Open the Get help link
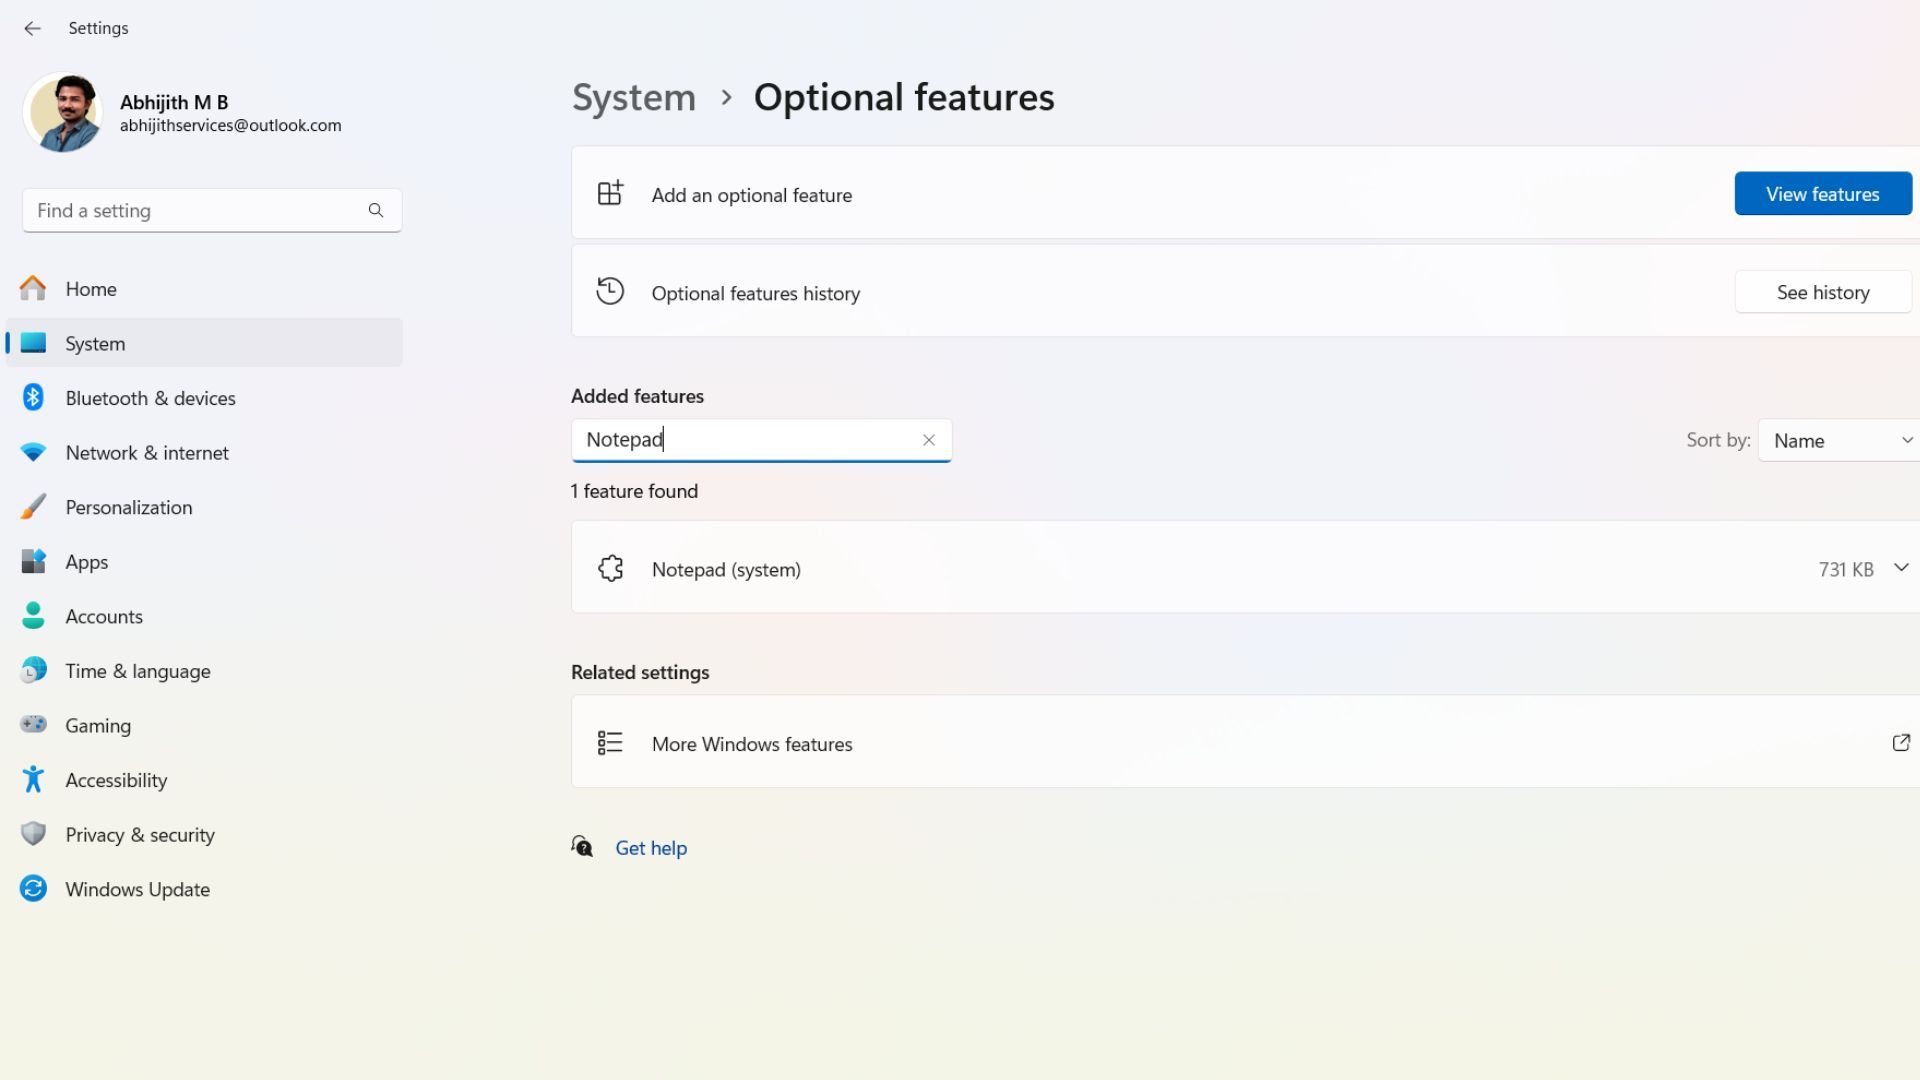The height and width of the screenshot is (1080, 1920). pyautogui.click(x=651, y=847)
